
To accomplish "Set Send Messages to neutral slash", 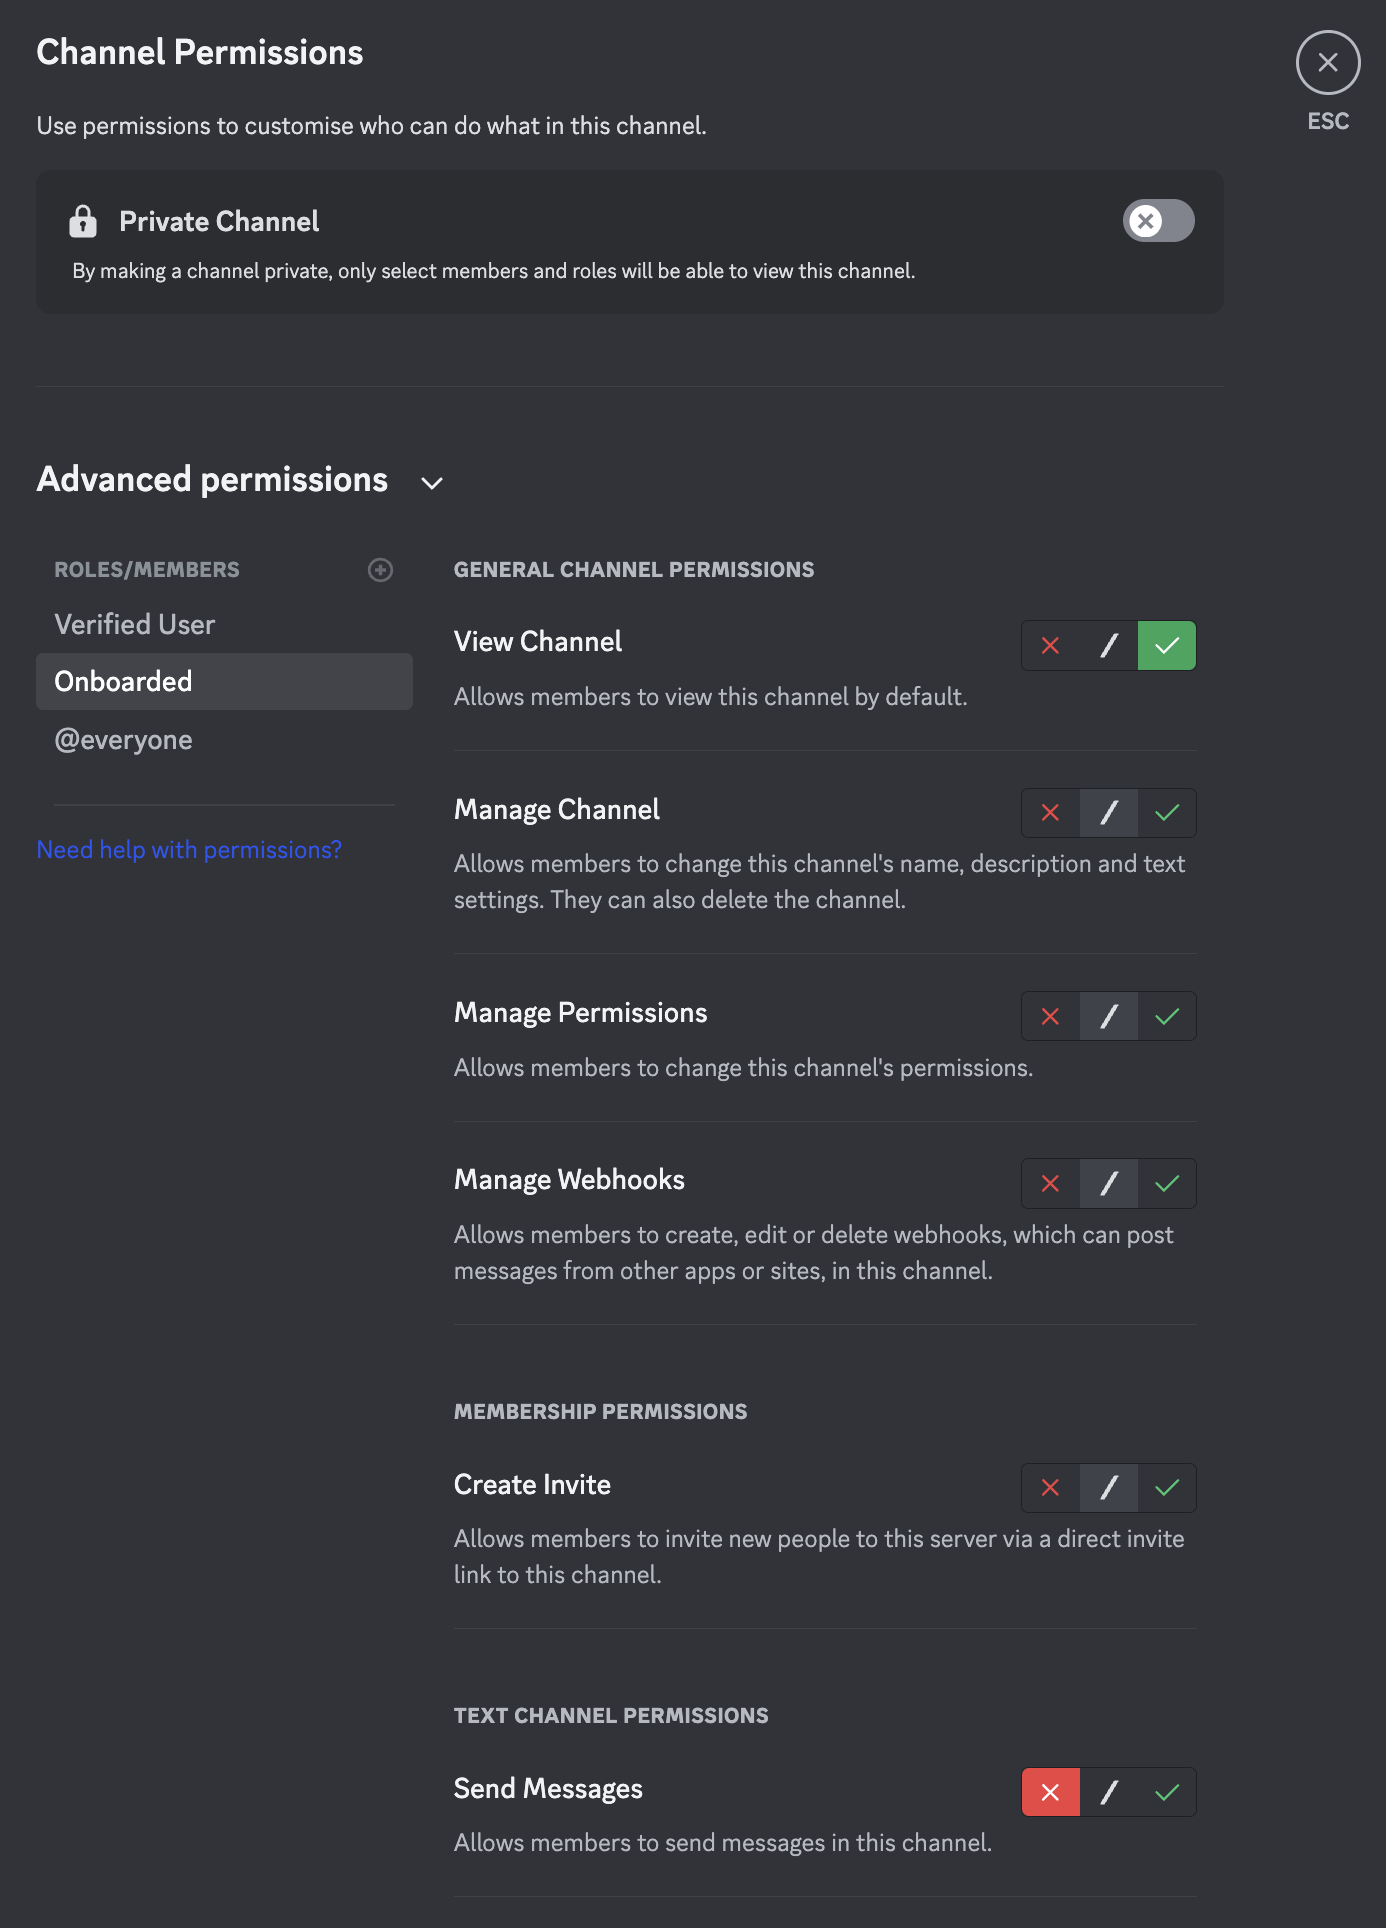I will click(x=1109, y=1793).
